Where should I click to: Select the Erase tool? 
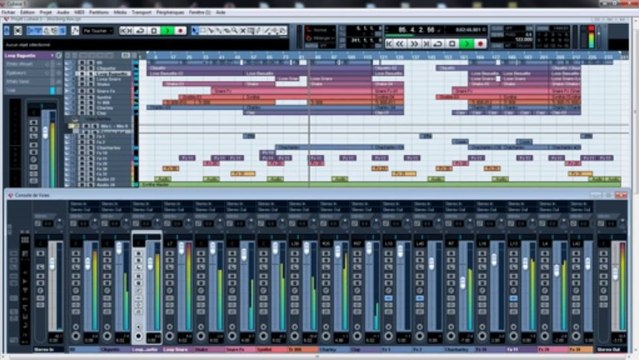pyautogui.click(x=227, y=31)
